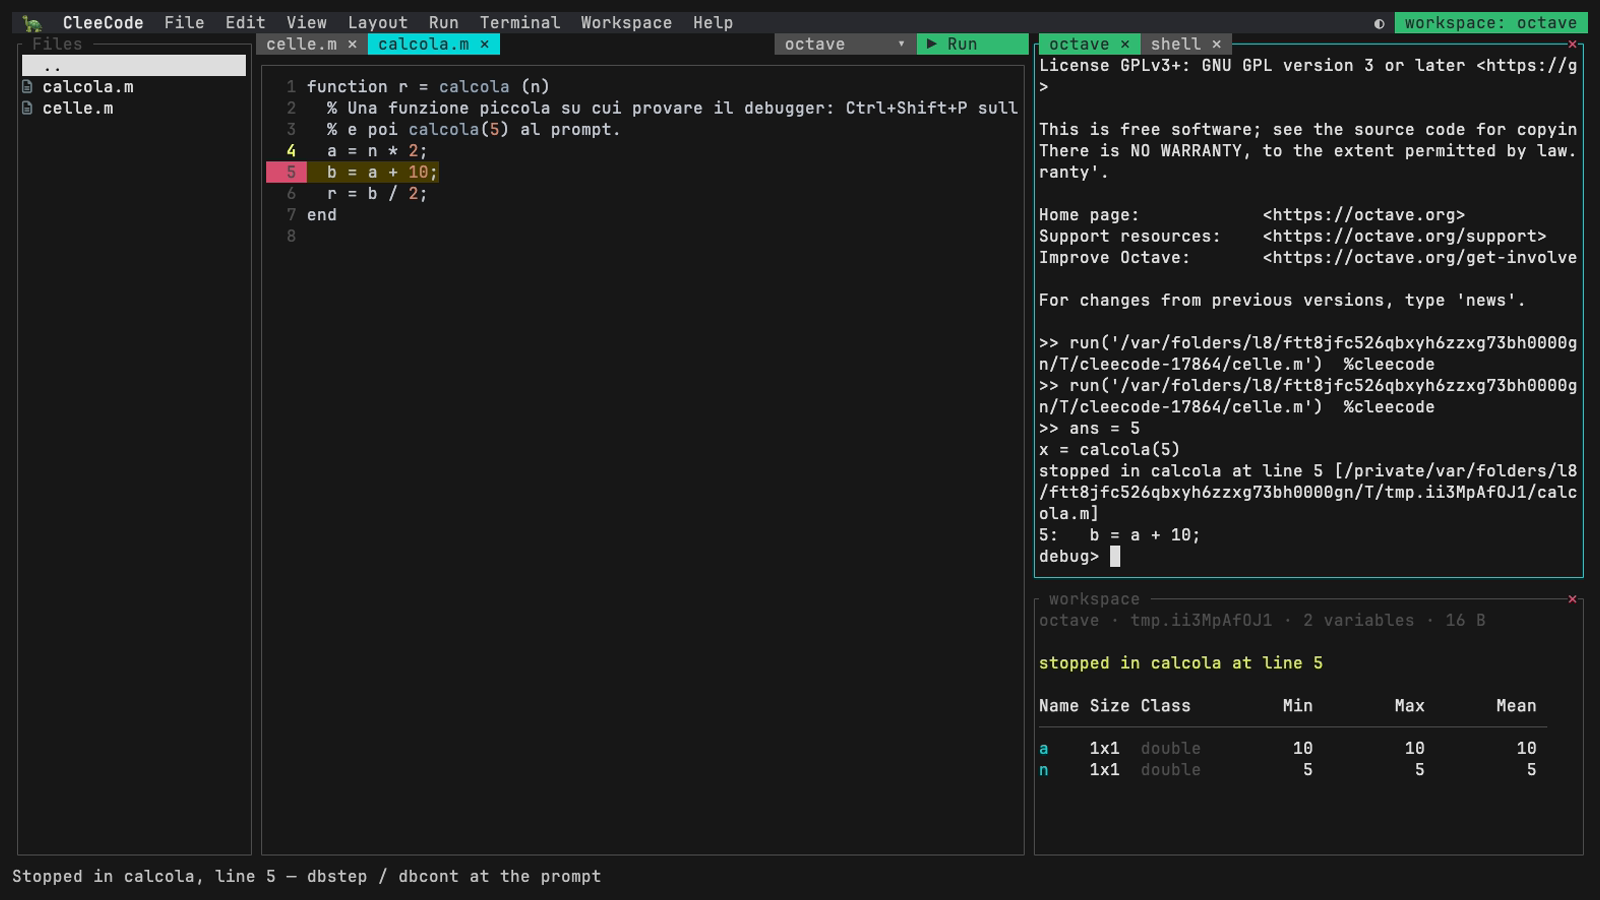Close the celle.m editor tab

(x=352, y=44)
